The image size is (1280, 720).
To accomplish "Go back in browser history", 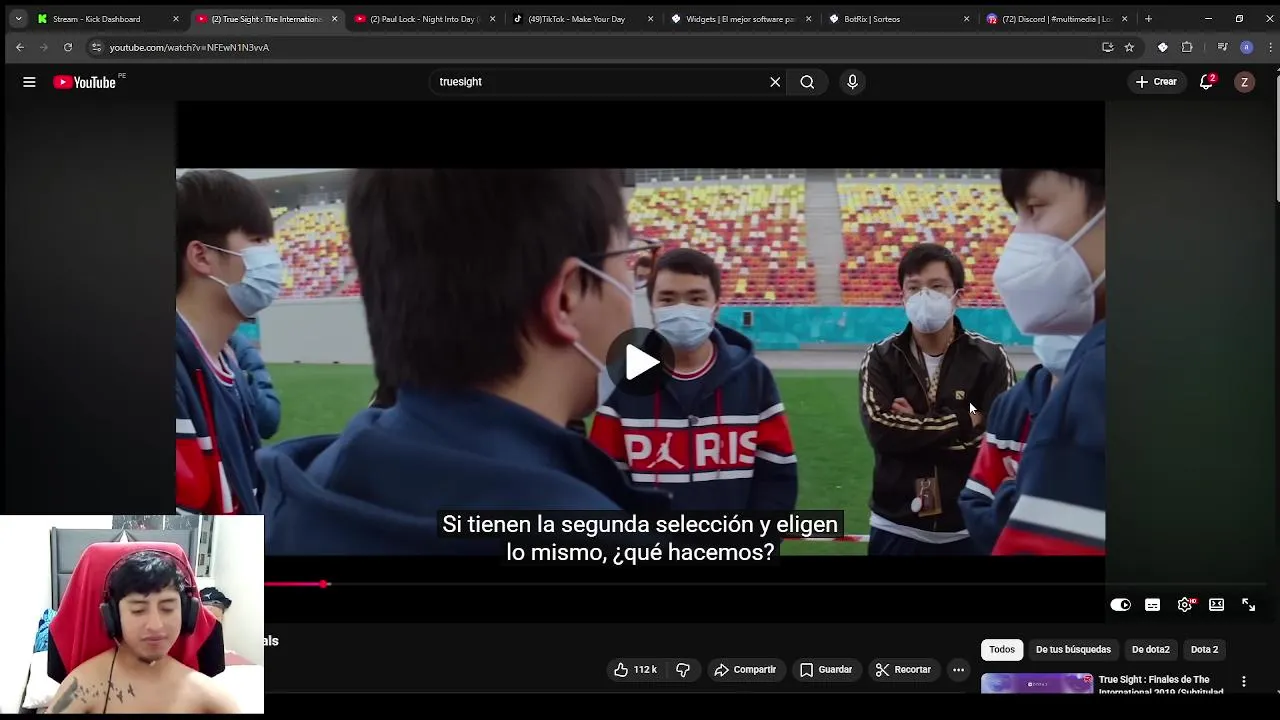I will tap(19, 47).
